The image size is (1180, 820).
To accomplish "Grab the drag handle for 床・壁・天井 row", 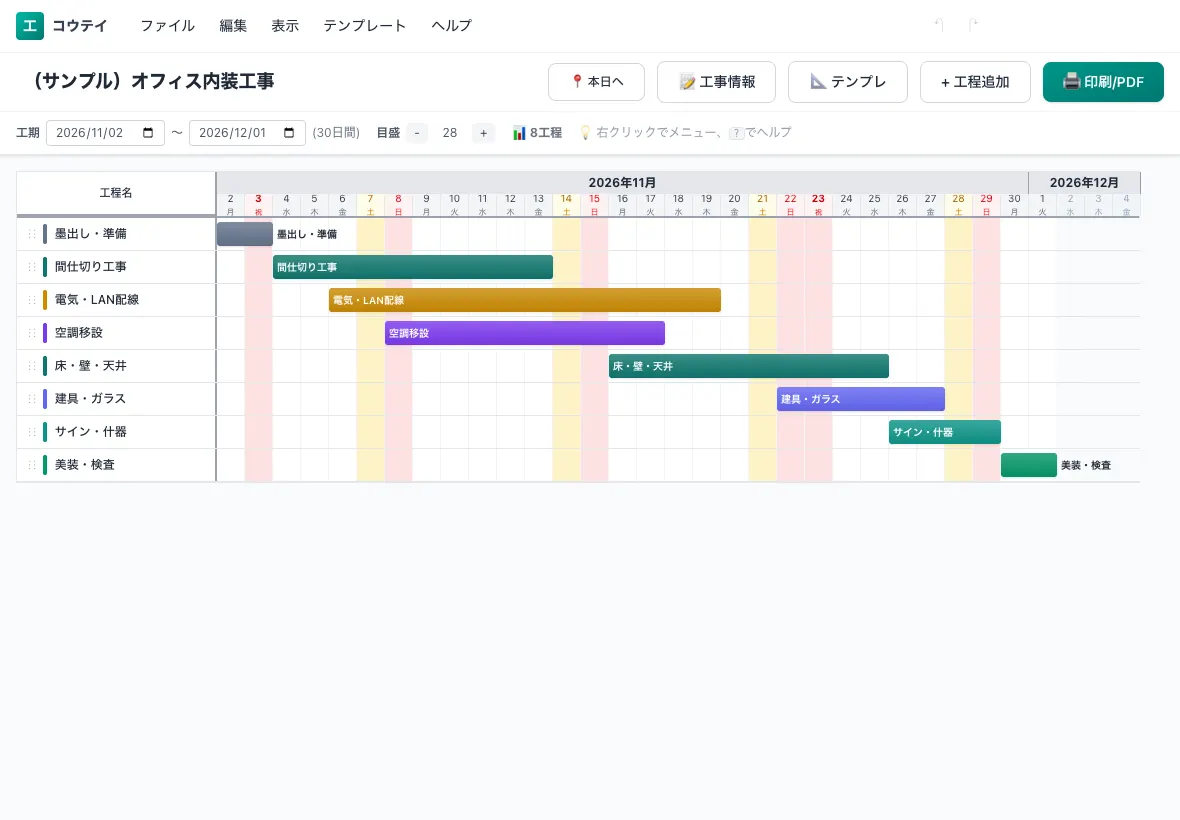I will pos(32,366).
